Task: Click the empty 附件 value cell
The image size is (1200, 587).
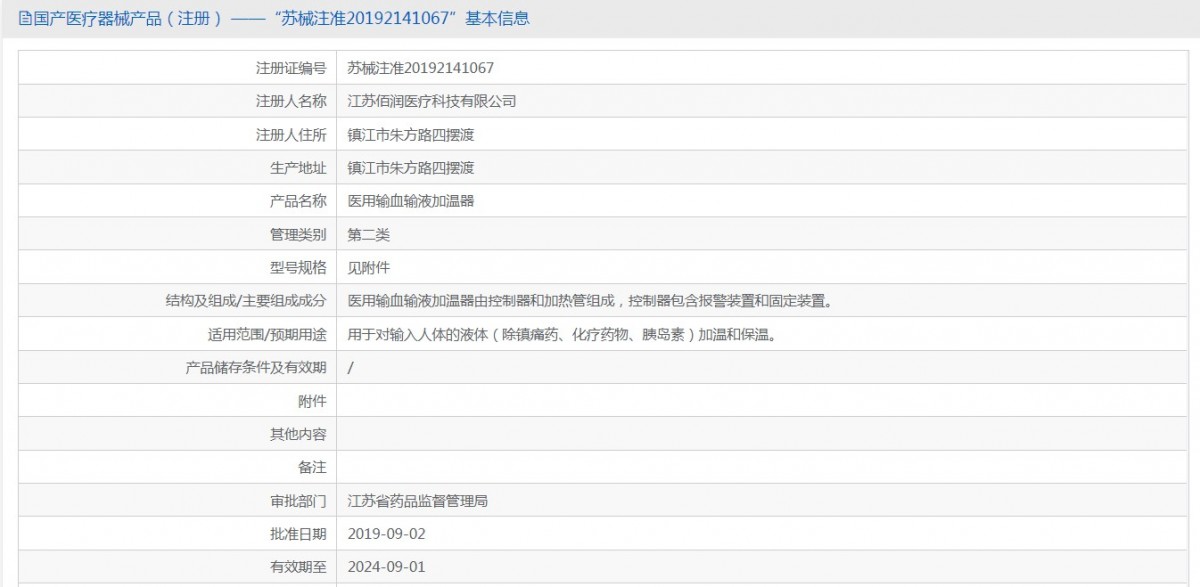Action: [762, 401]
